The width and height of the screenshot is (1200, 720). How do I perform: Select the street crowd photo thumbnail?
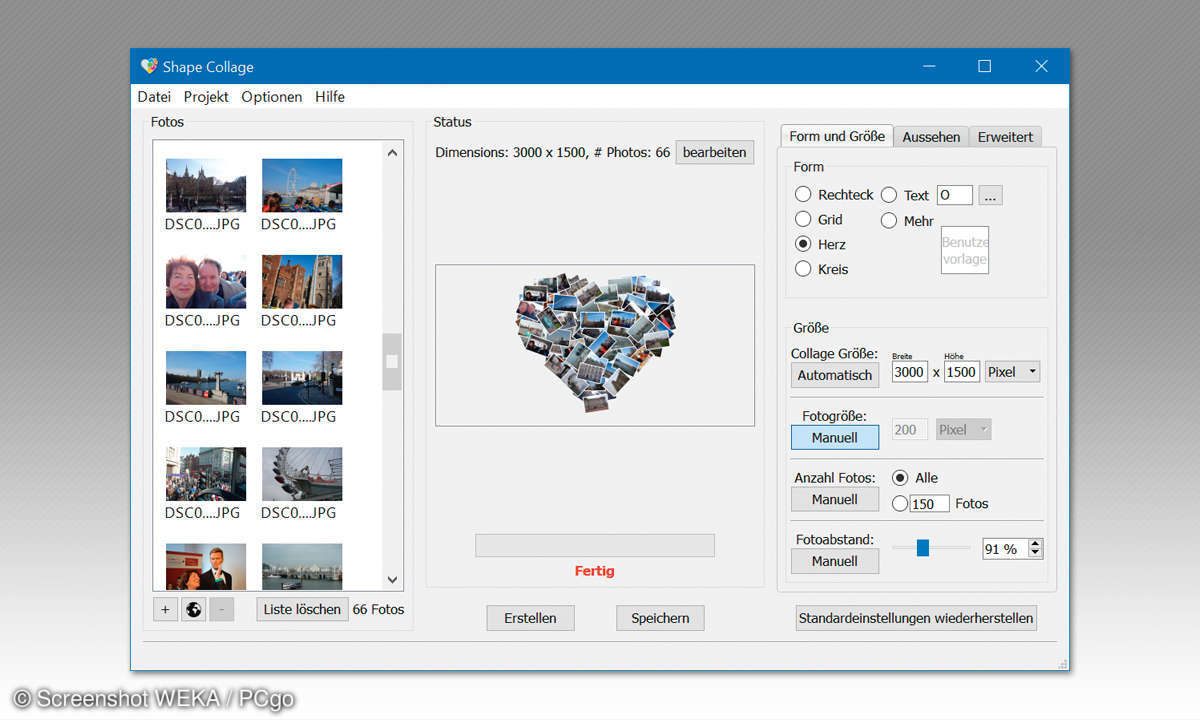(206, 473)
